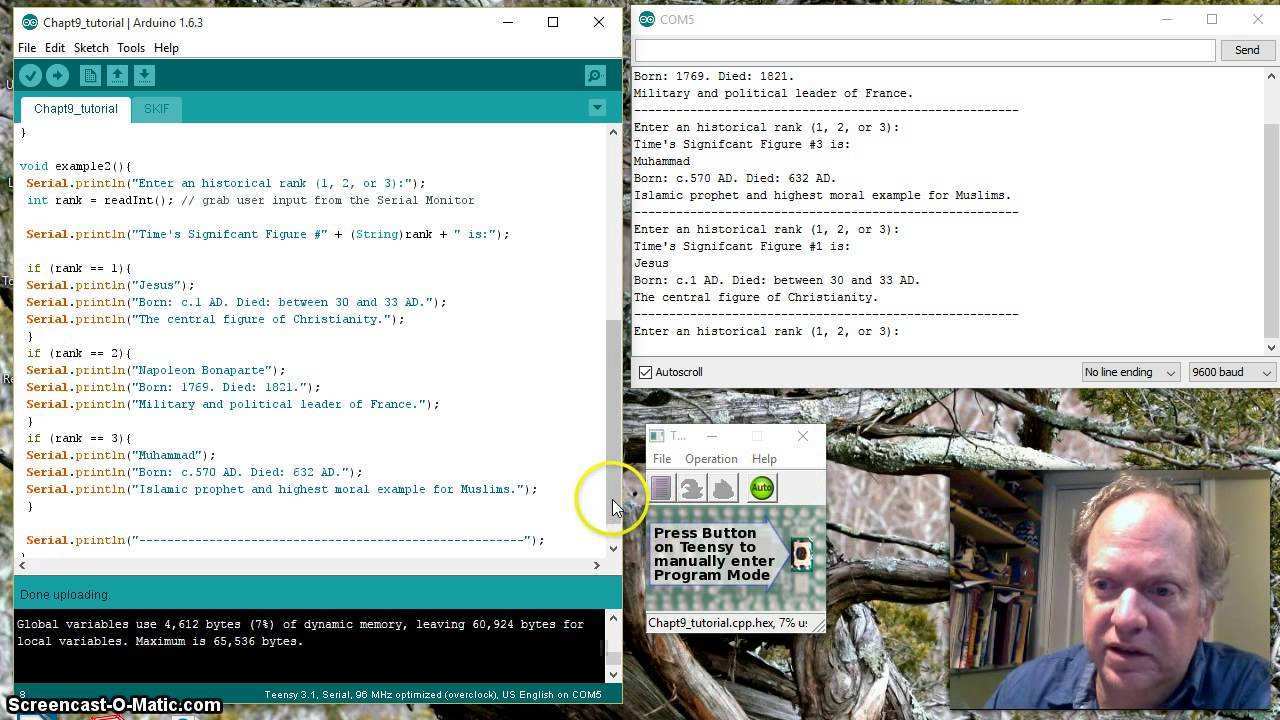
Task: Open the No line ending dropdown
Action: (x=1130, y=372)
